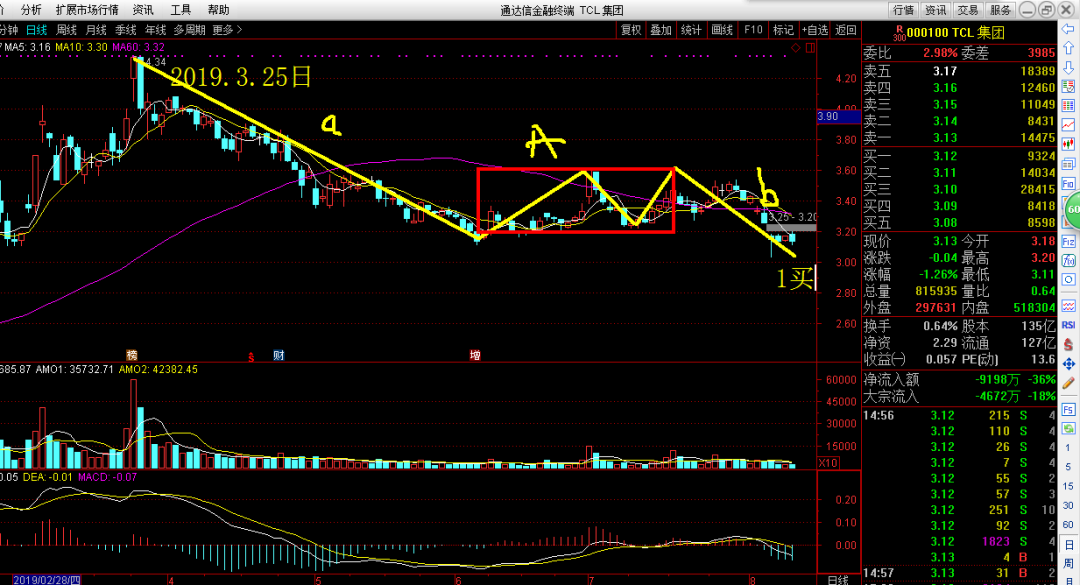Click the up arrow icon in right sidebar
The height and width of the screenshot is (585, 1080).
click(x=1068, y=48)
